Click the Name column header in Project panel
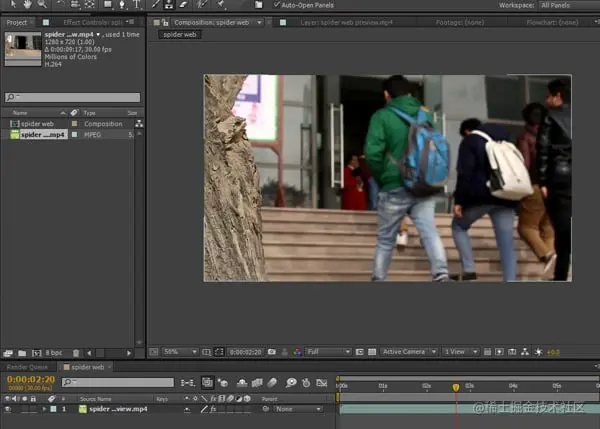This screenshot has width=600, height=429. click(20, 113)
